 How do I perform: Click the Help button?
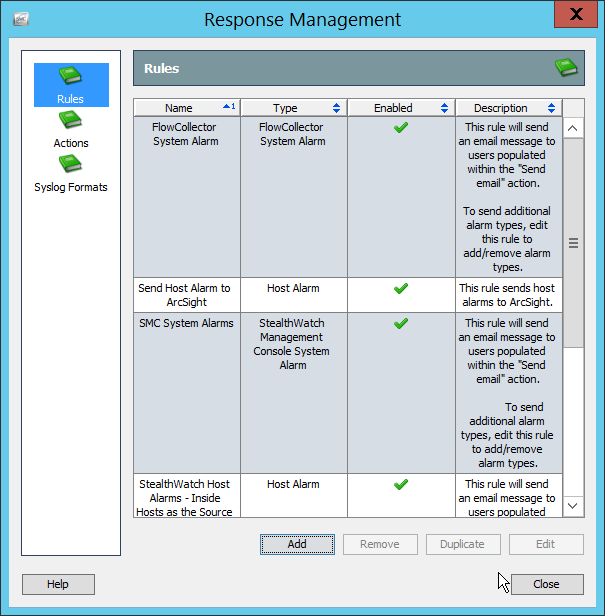click(58, 584)
